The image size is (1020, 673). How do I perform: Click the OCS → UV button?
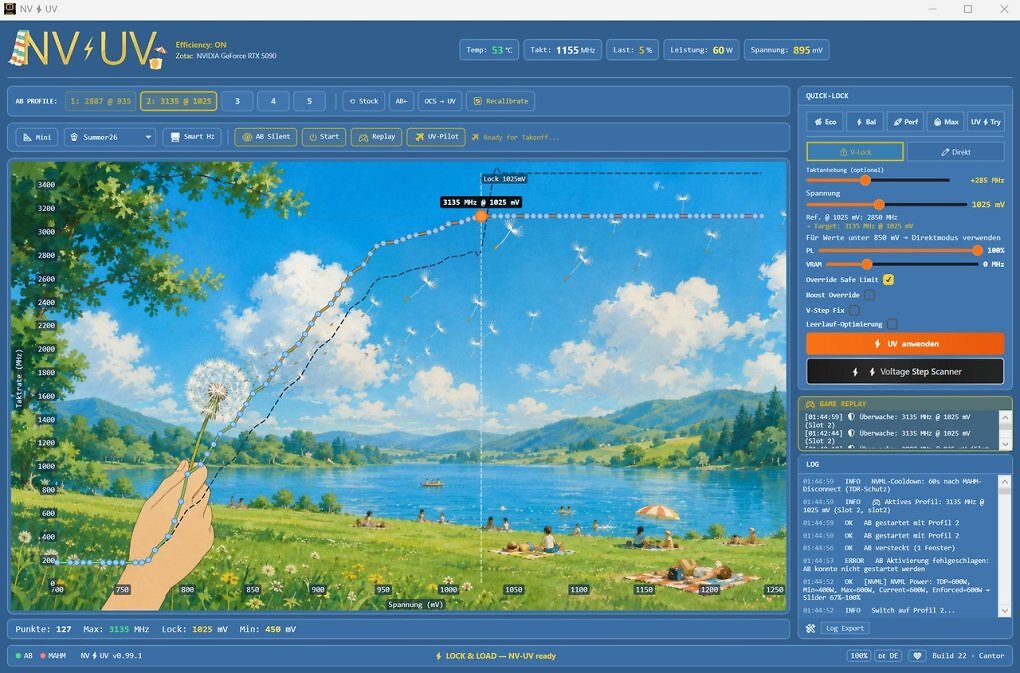440,101
